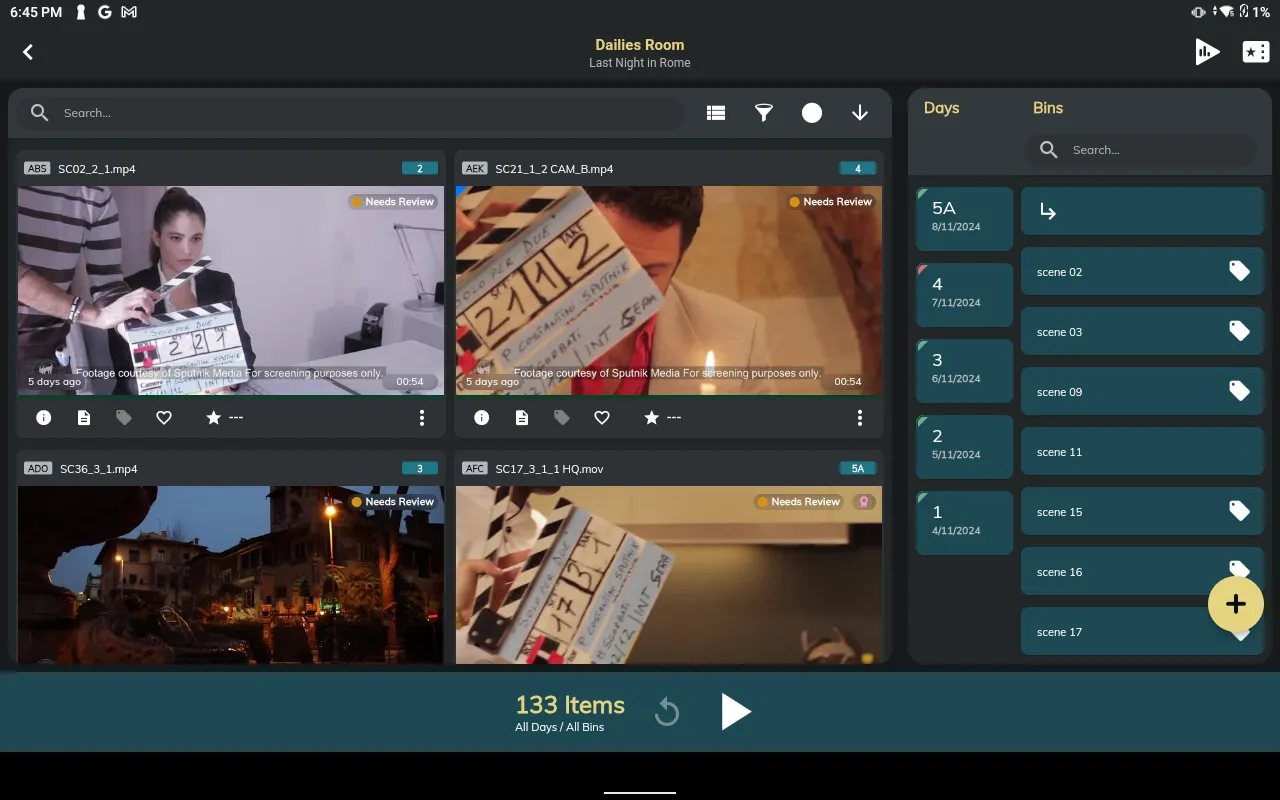Go back using the back arrow
The image size is (1280, 800).
[28, 52]
